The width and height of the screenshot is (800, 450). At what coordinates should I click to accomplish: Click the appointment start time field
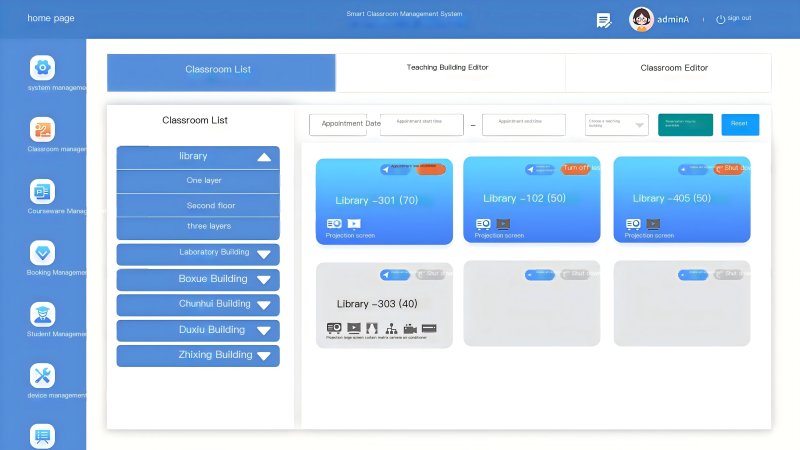pos(421,124)
